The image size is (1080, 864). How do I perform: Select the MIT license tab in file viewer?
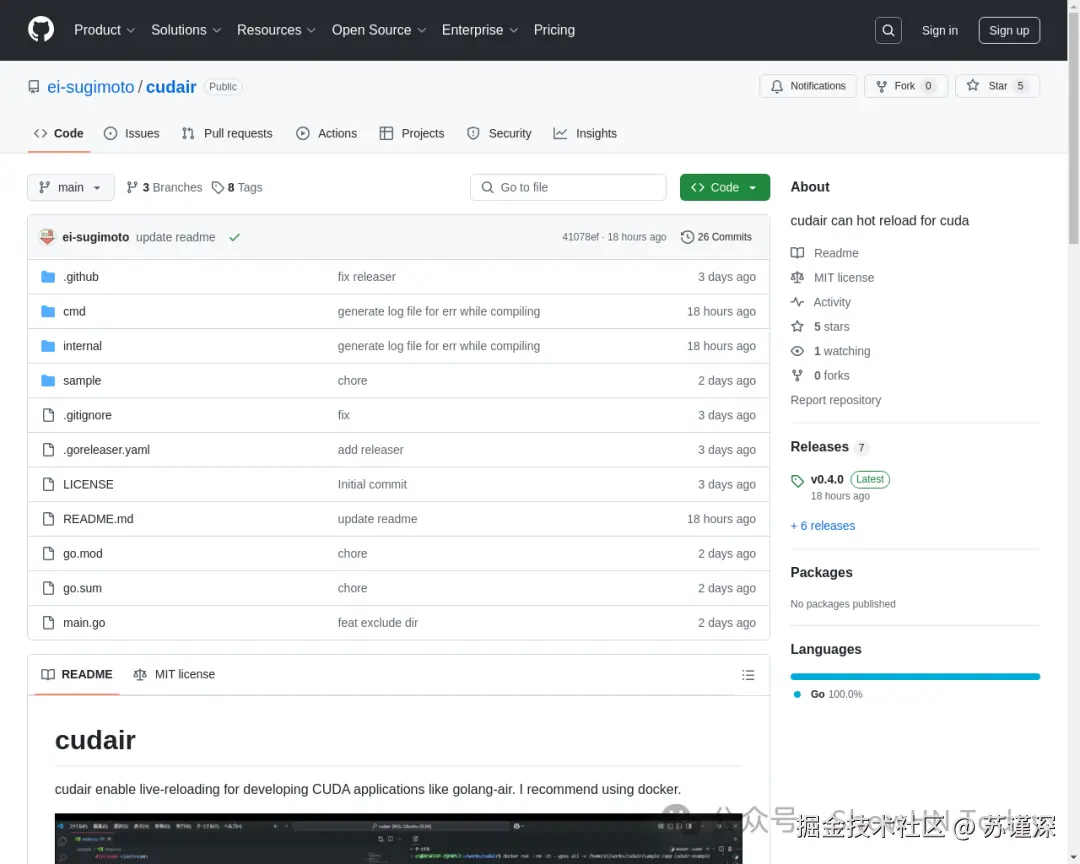174,675
